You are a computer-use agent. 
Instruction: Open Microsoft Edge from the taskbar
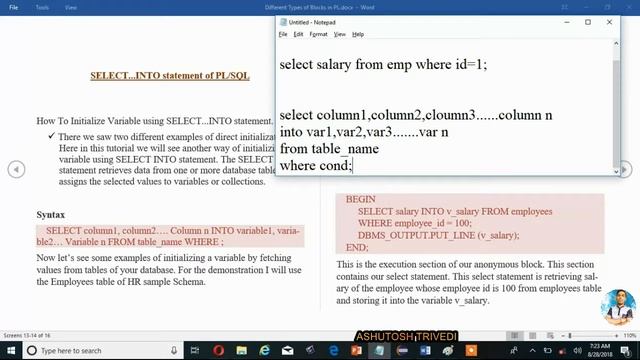pyautogui.click(x=333, y=351)
